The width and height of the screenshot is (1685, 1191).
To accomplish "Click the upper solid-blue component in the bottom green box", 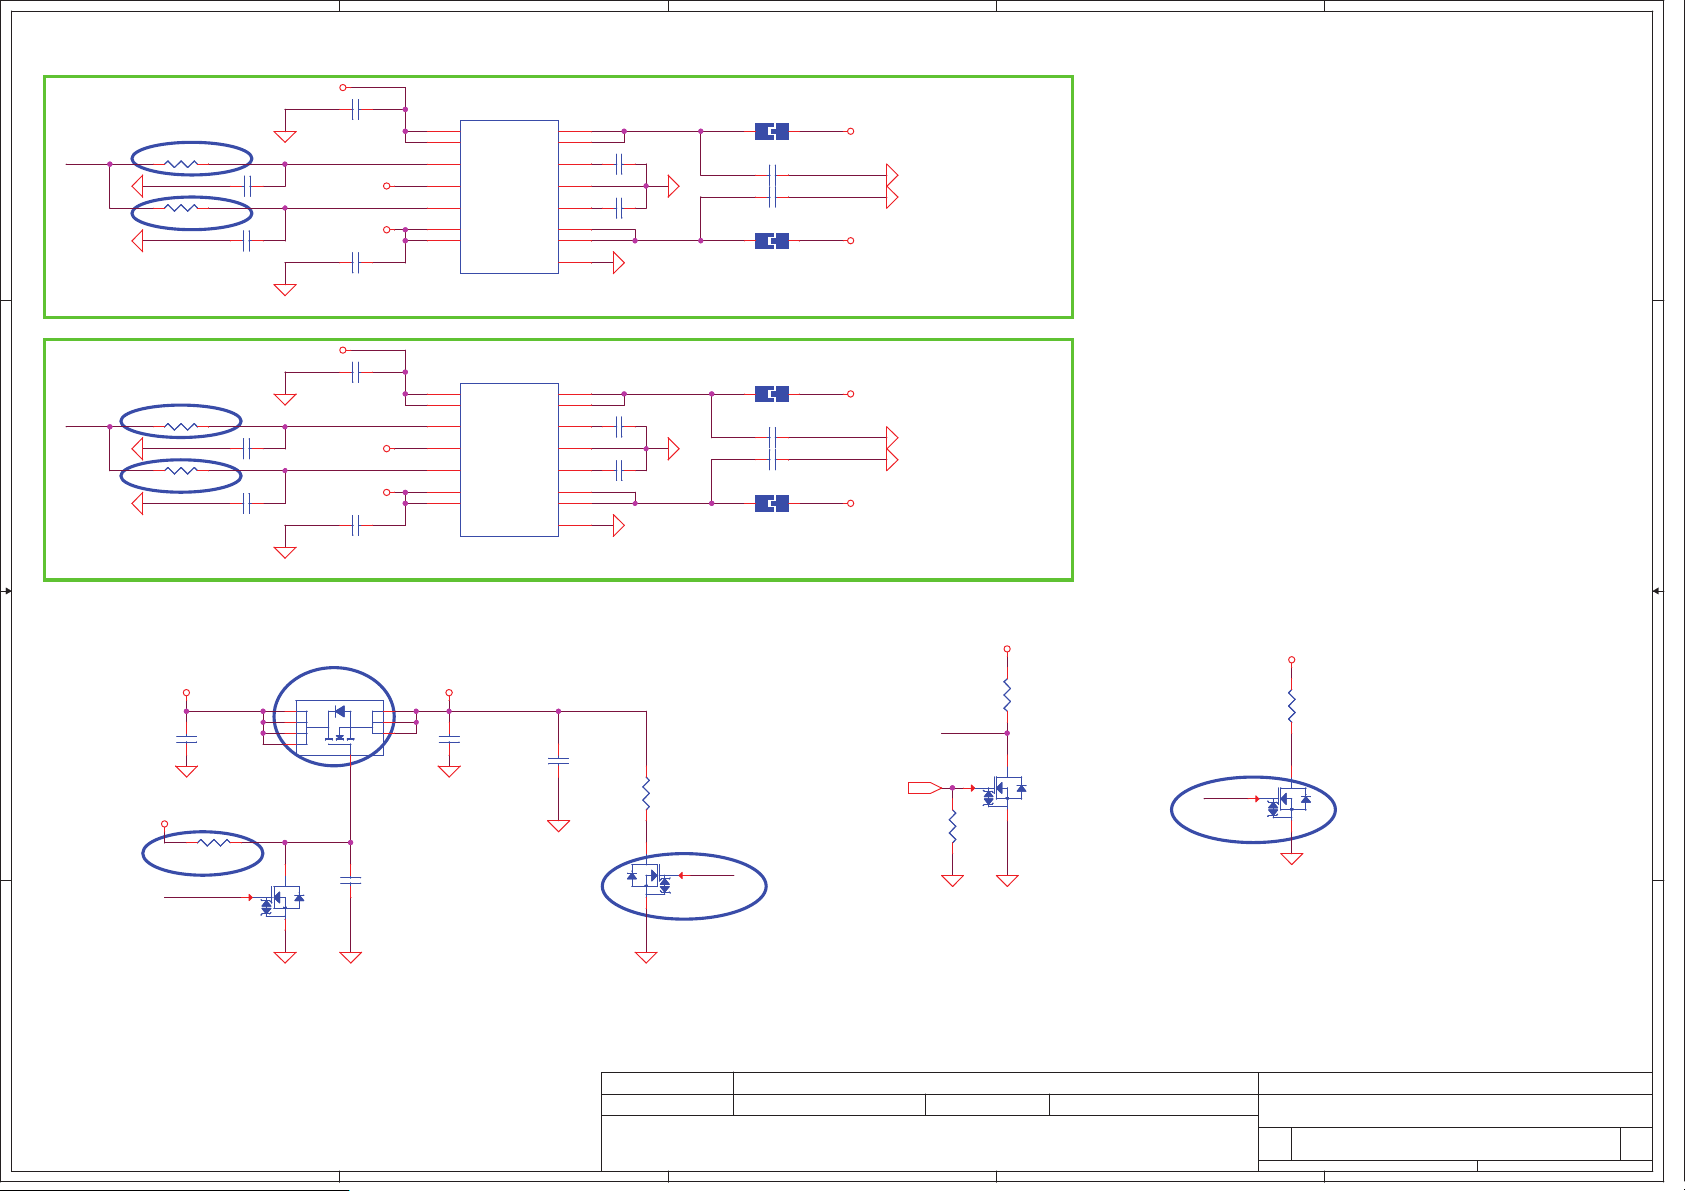I will click(772, 394).
